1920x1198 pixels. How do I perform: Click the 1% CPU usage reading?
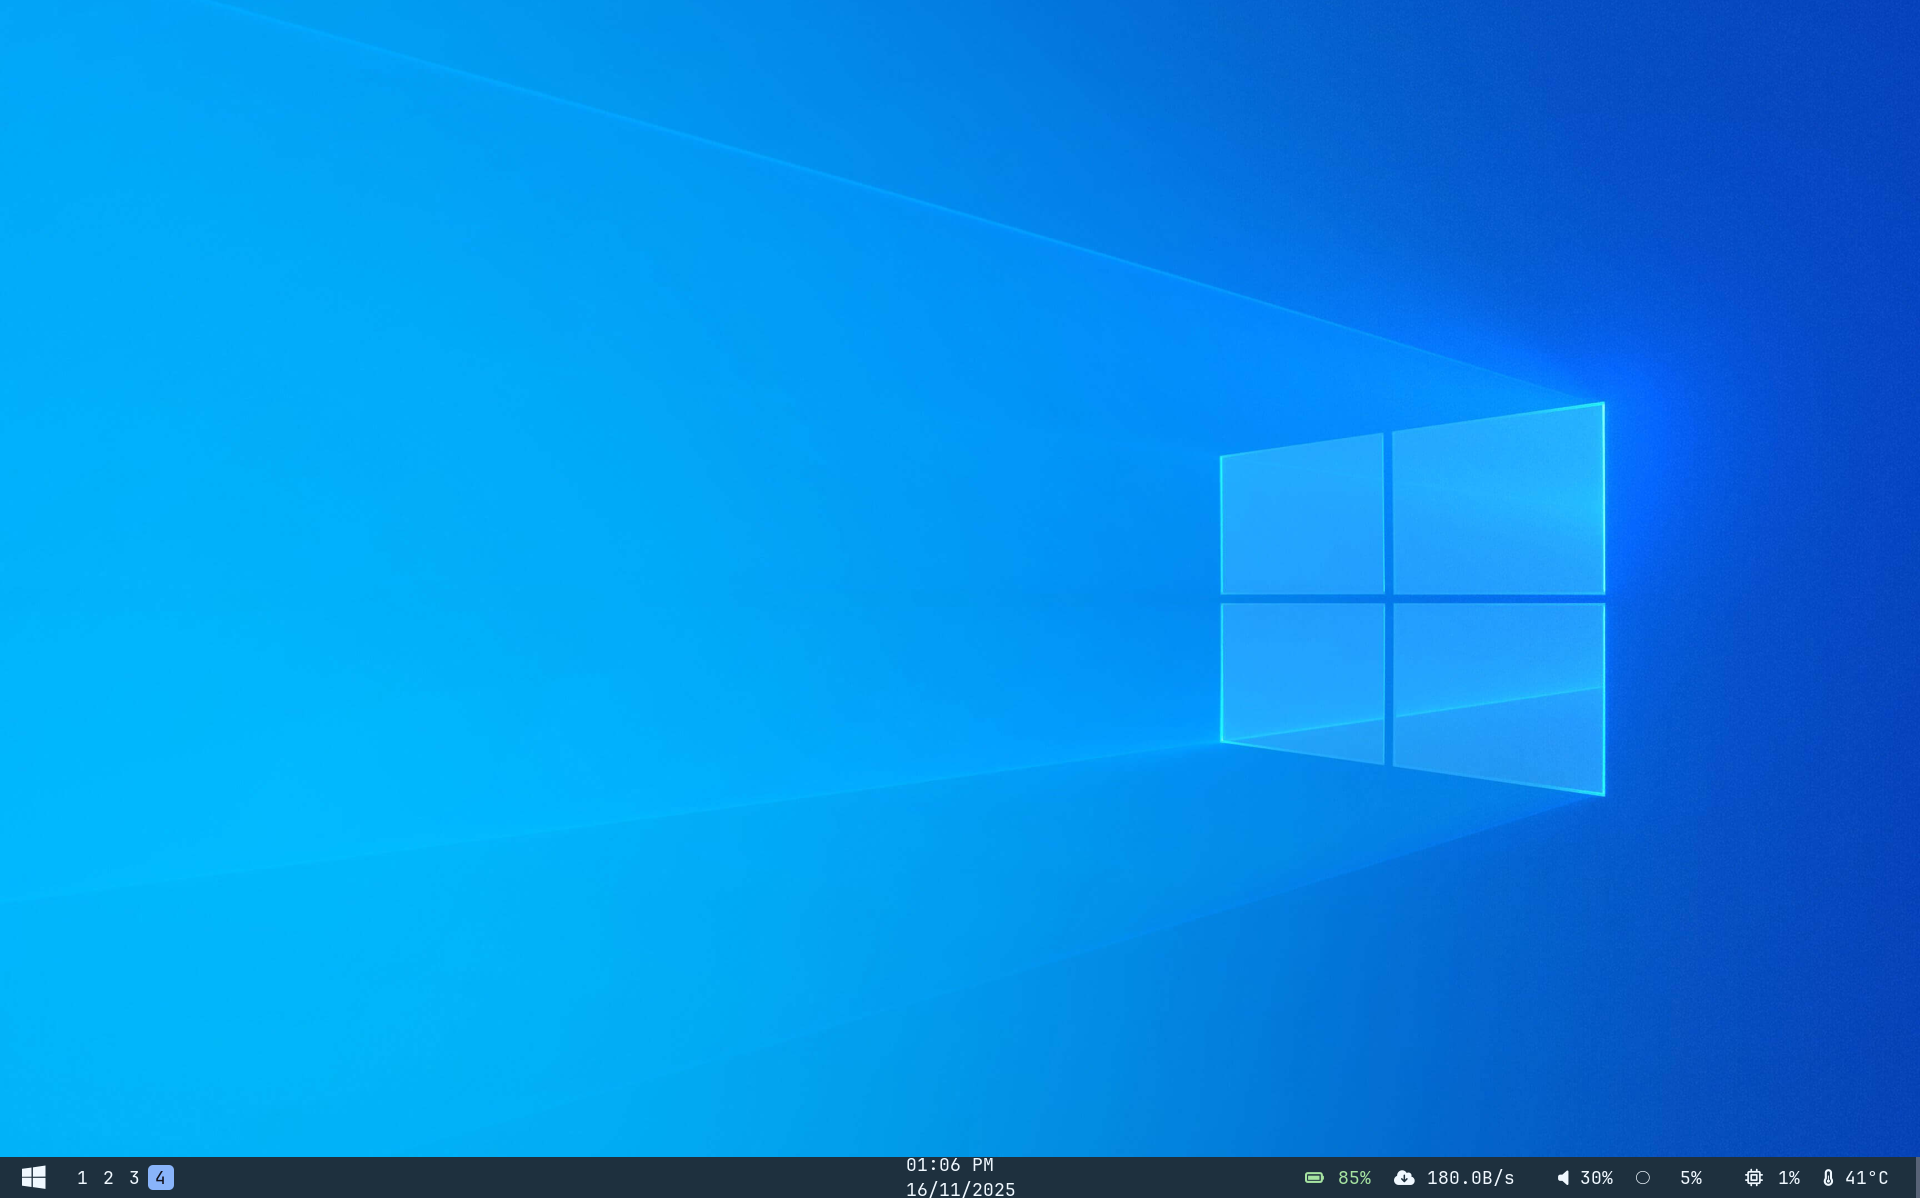[1787, 1177]
